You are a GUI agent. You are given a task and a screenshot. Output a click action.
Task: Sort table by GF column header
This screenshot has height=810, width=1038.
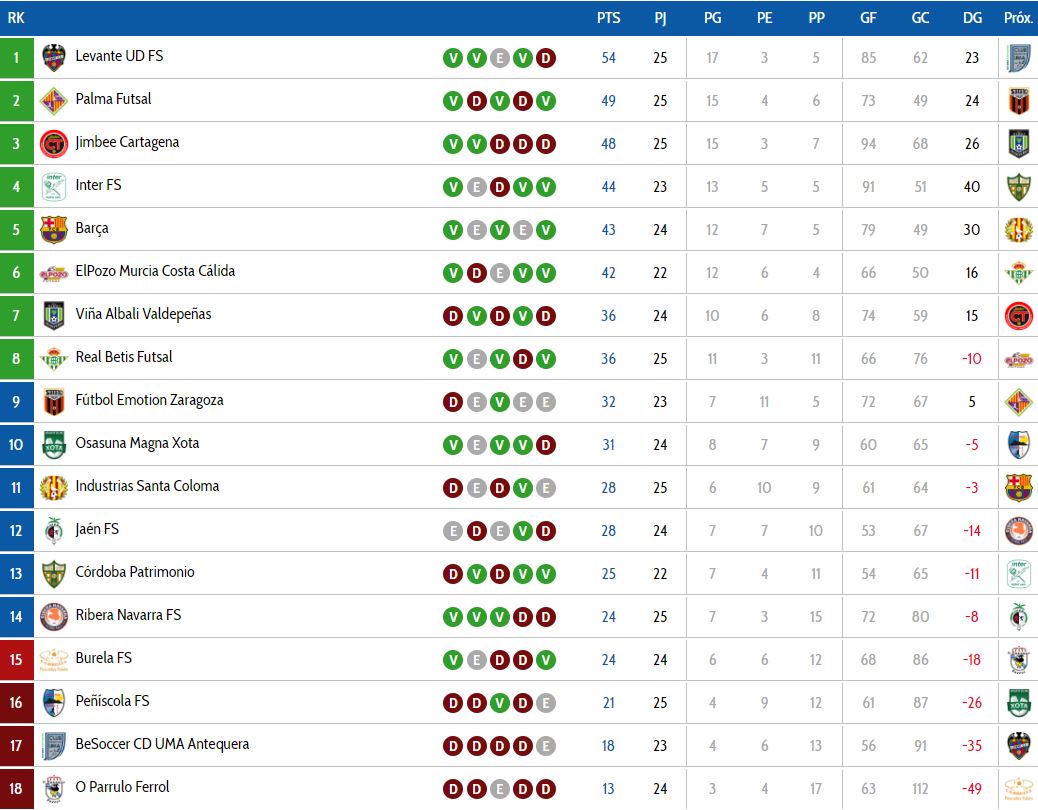coord(868,18)
